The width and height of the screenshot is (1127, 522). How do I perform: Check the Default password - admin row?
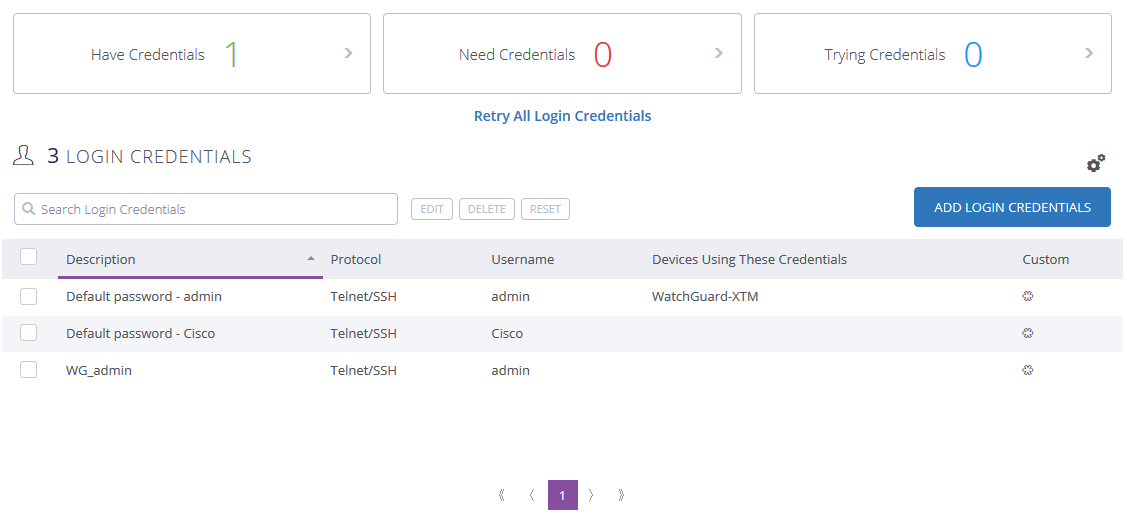29,296
